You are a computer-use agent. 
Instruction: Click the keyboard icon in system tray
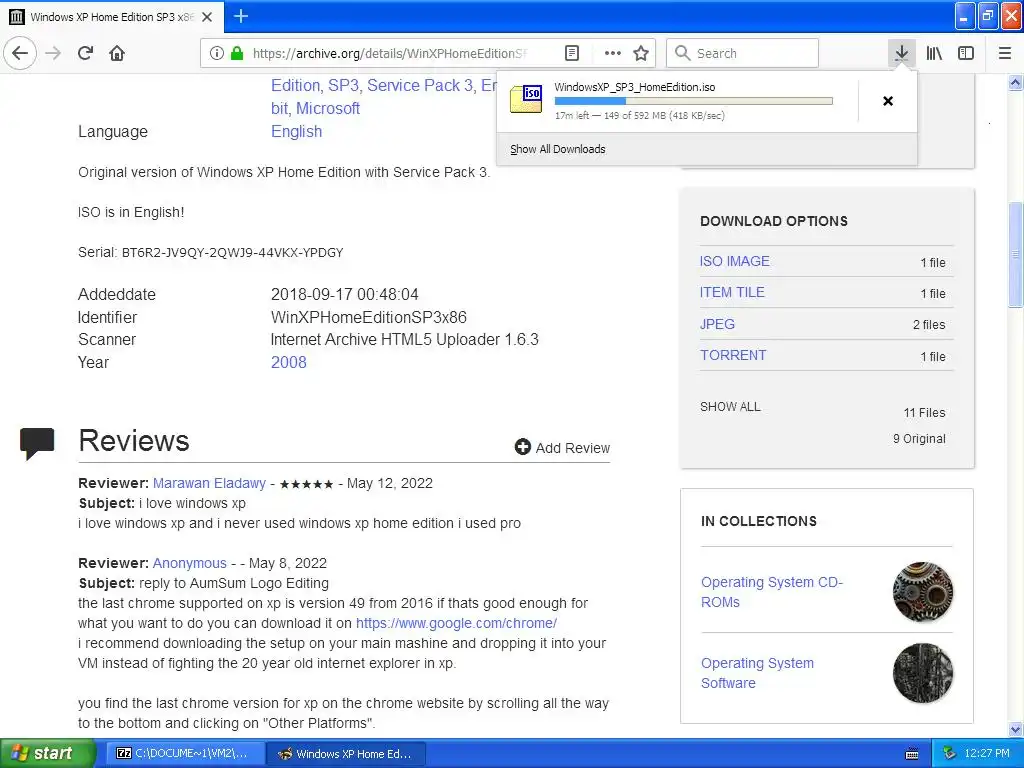click(x=912, y=754)
